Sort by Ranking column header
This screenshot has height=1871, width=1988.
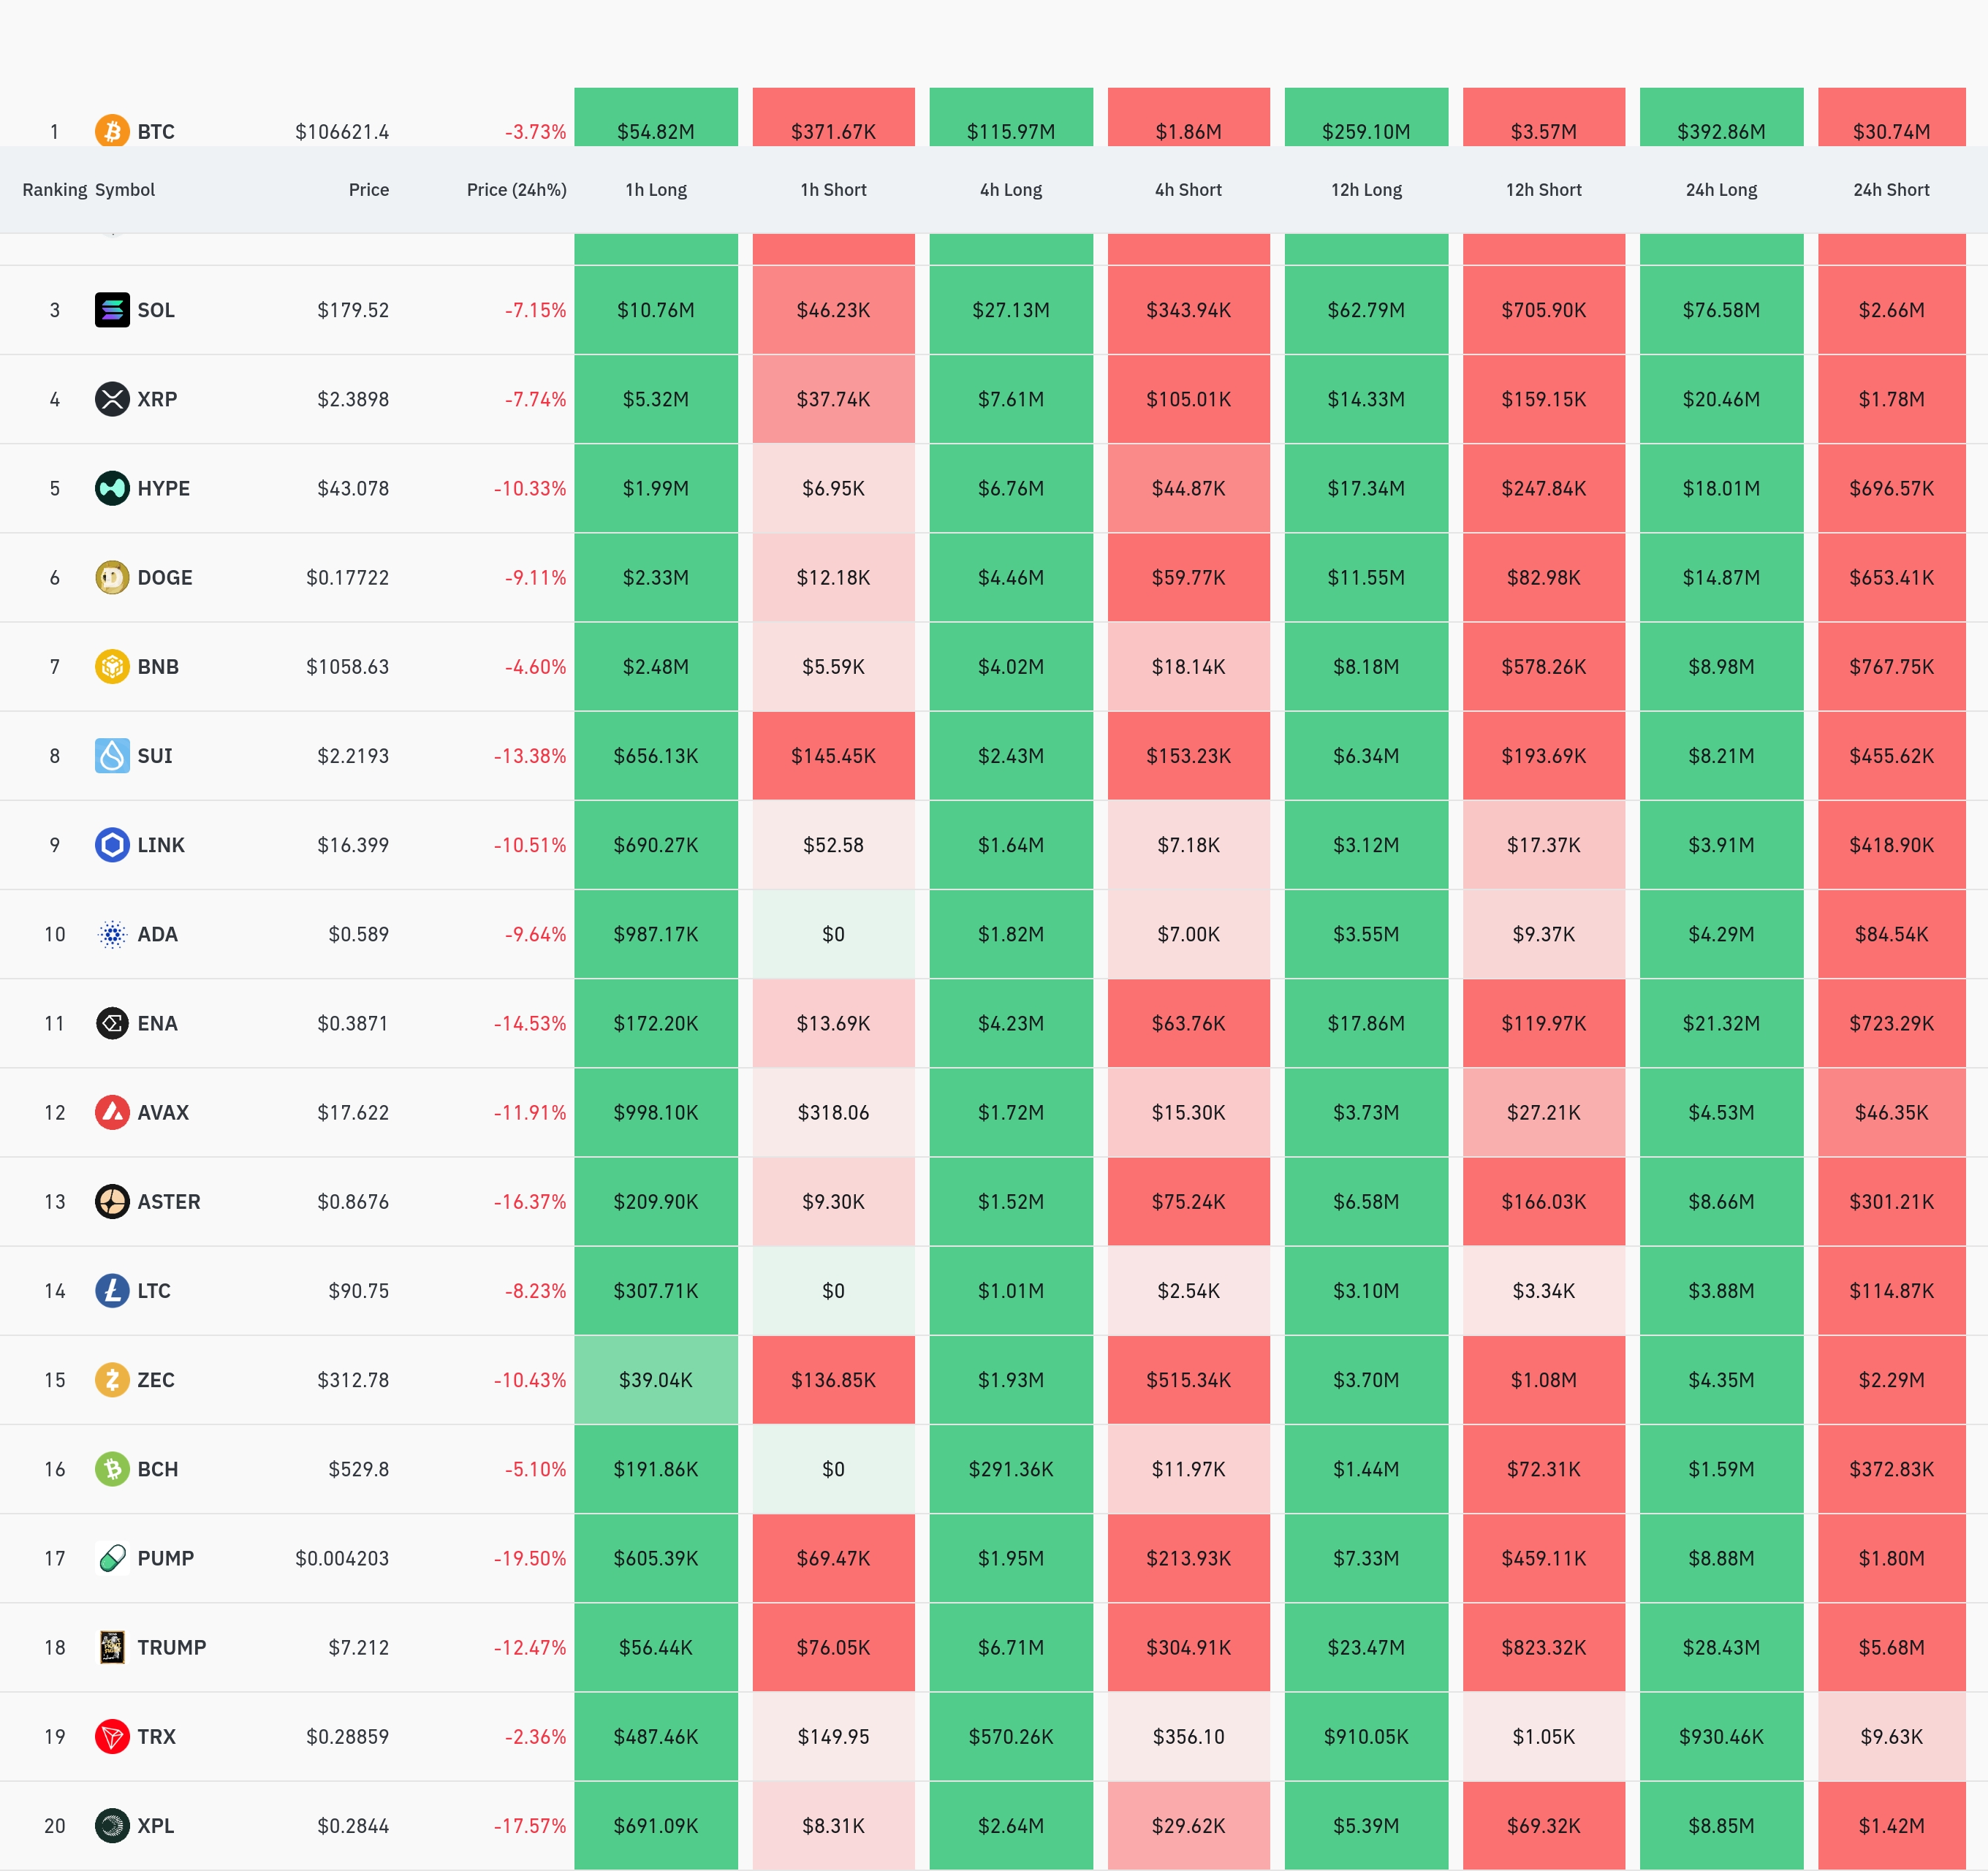[x=54, y=190]
